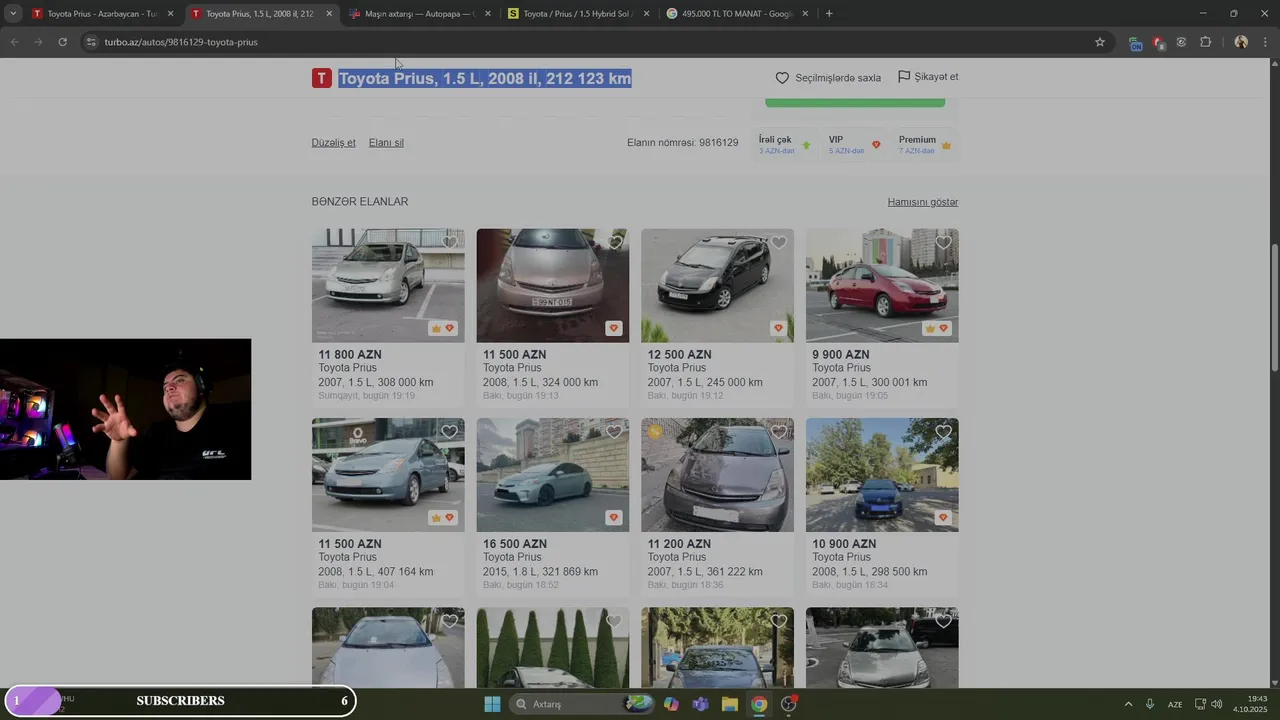This screenshot has height=720, width=1280.
Task: Click Hamısını göstər link
Action: click(x=923, y=202)
